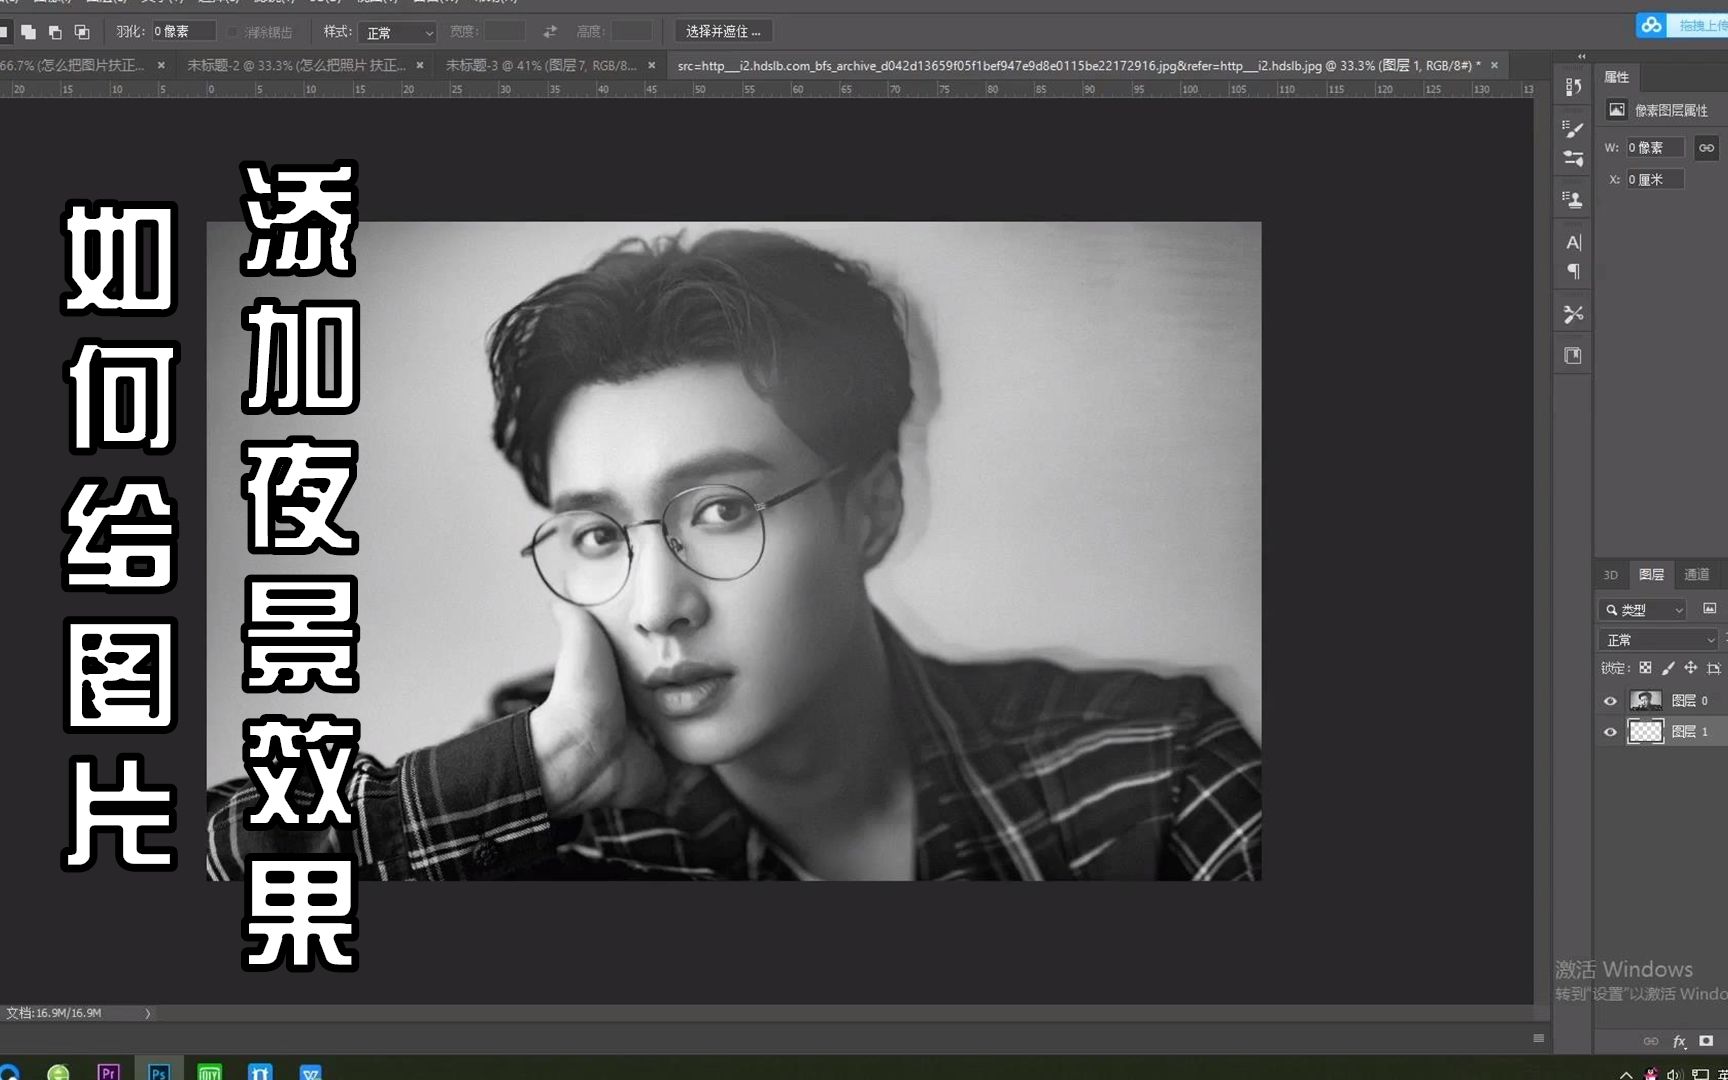Open the Tool Presets panel icon
This screenshot has height=1080, width=1728.
[x=1573, y=314]
